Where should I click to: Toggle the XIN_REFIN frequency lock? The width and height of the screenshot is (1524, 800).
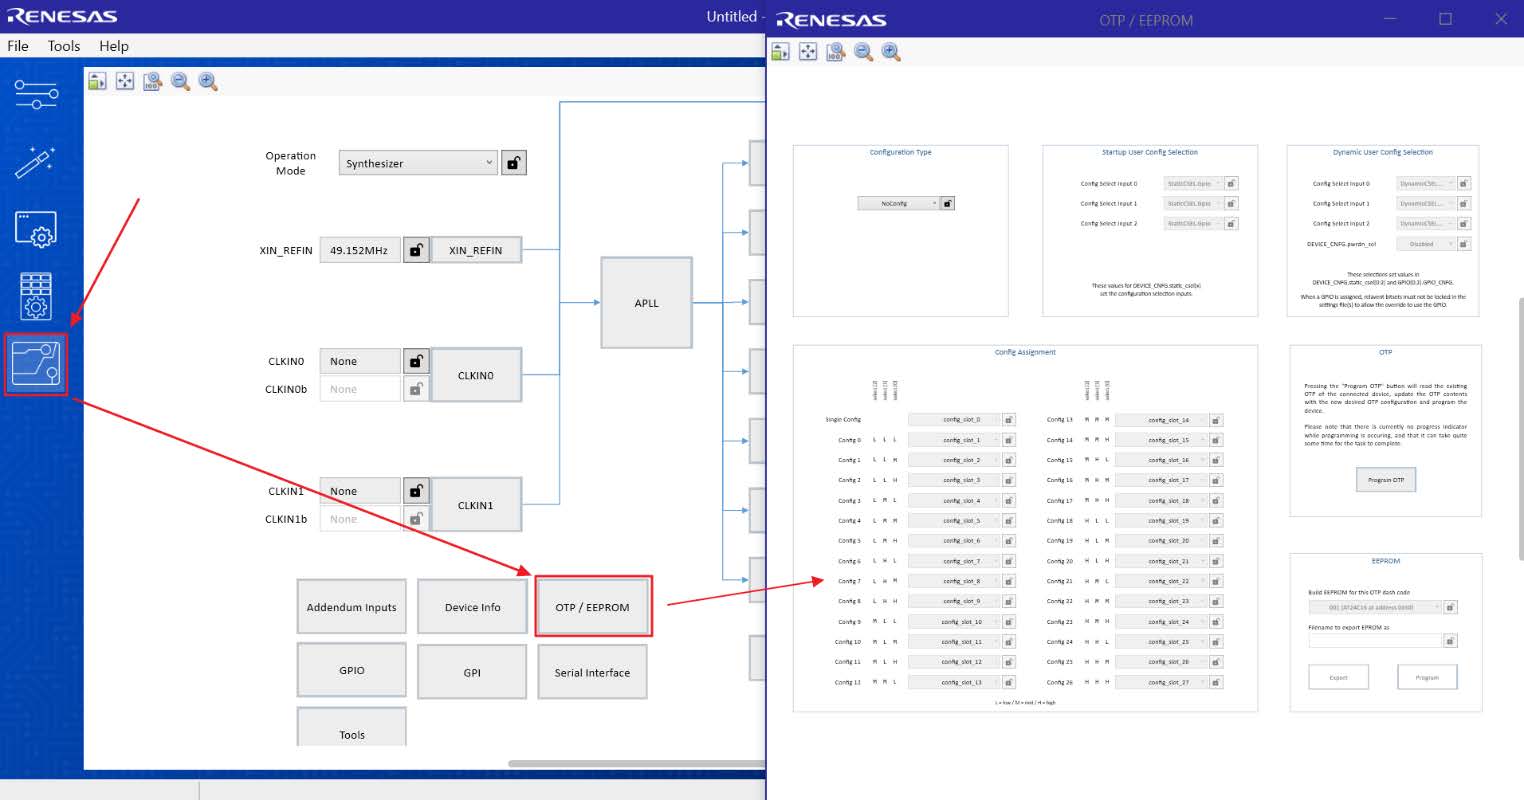[x=416, y=250]
